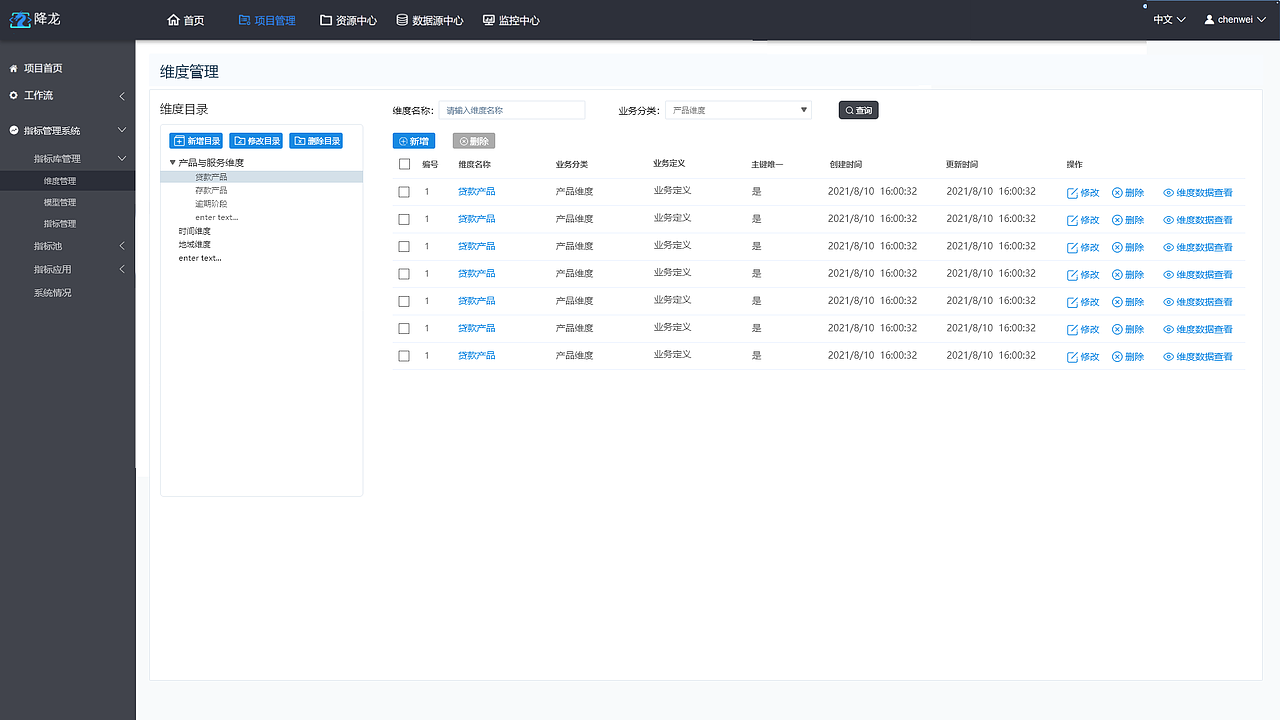This screenshot has height=720, width=1280.
Task: Click the gray 删除 button above the table
Action: 474,141
